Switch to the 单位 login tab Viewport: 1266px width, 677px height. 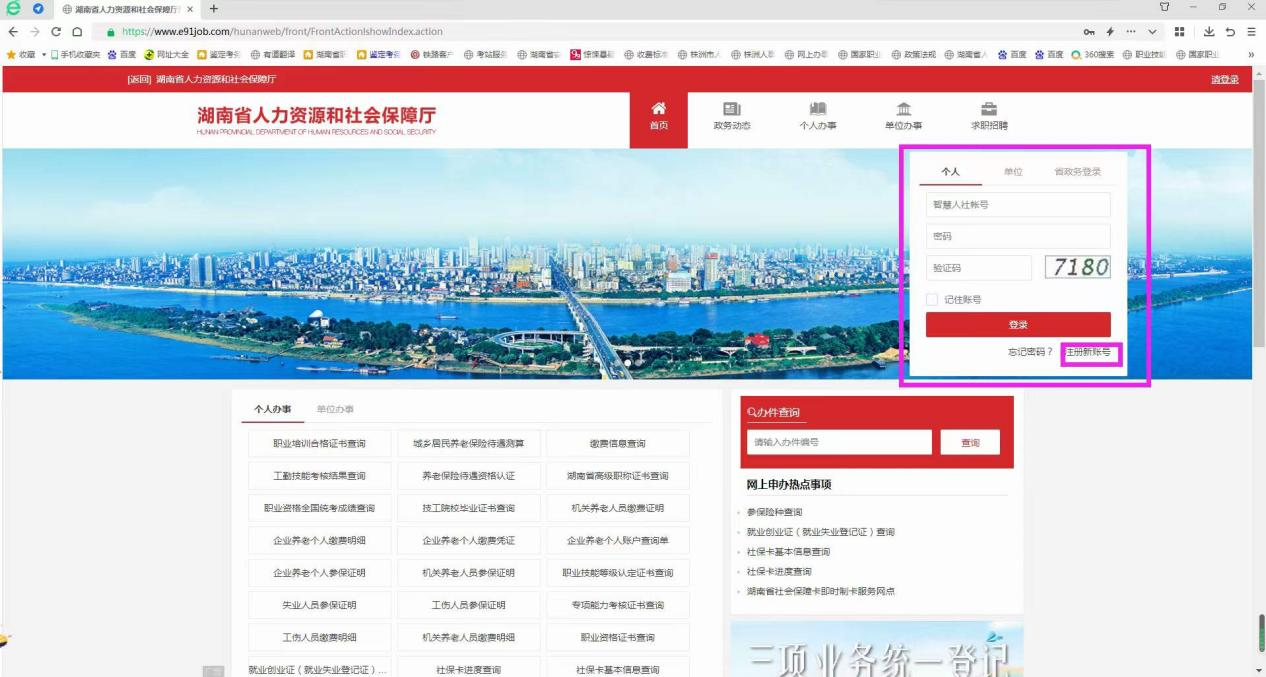tap(1012, 172)
